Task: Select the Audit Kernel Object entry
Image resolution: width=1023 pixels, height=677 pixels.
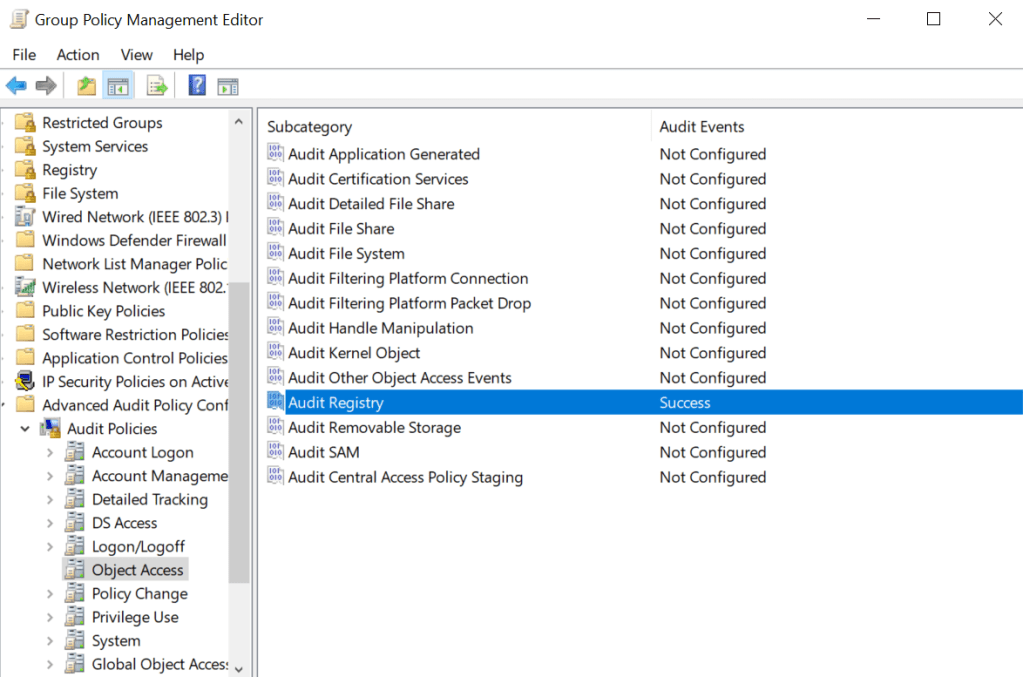Action: coord(354,353)
